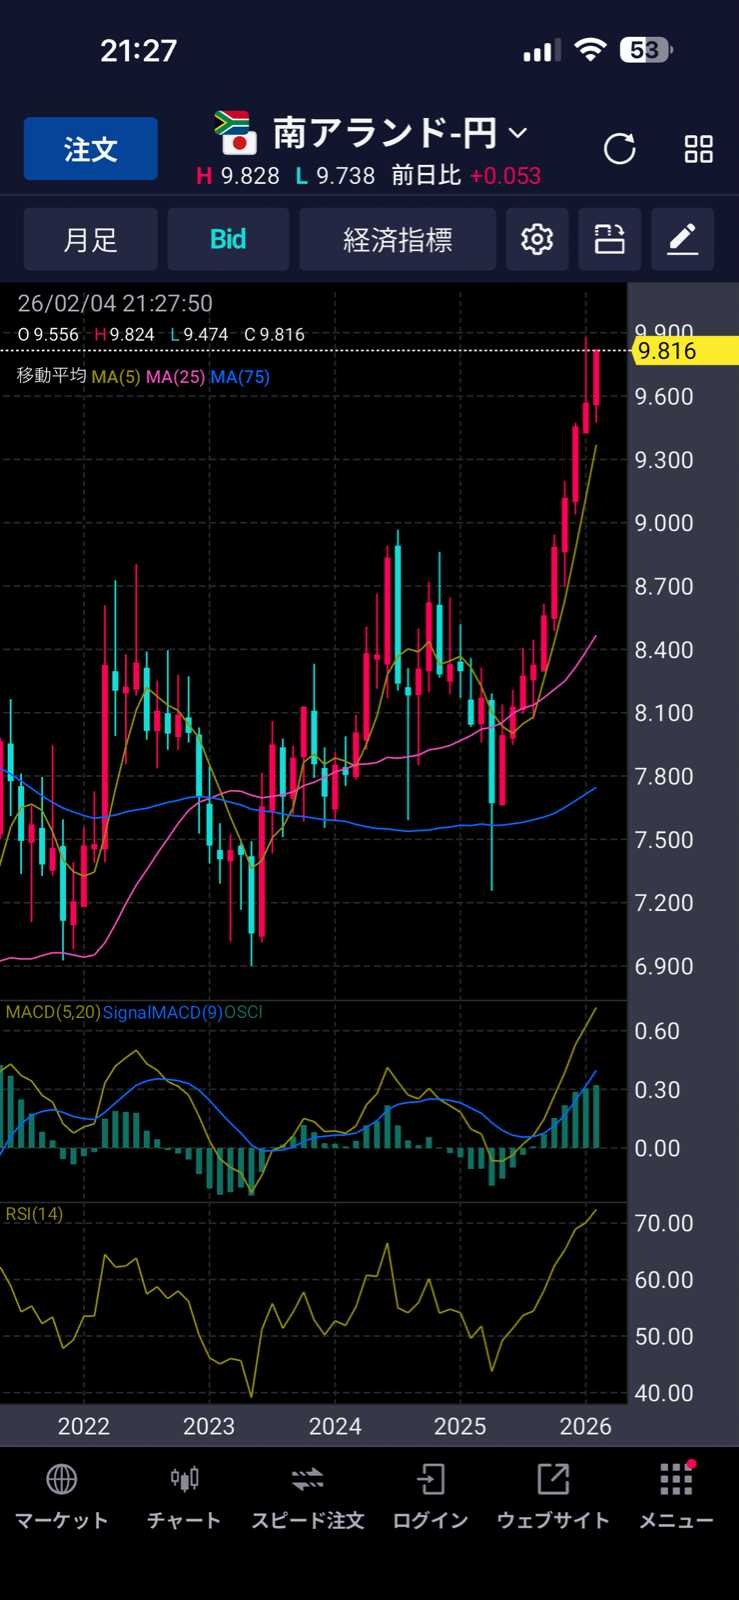The height and width of the screenshot is (1600, 739).
Task: Open the ウェブサイト external link
Action: pos(553,1496)
